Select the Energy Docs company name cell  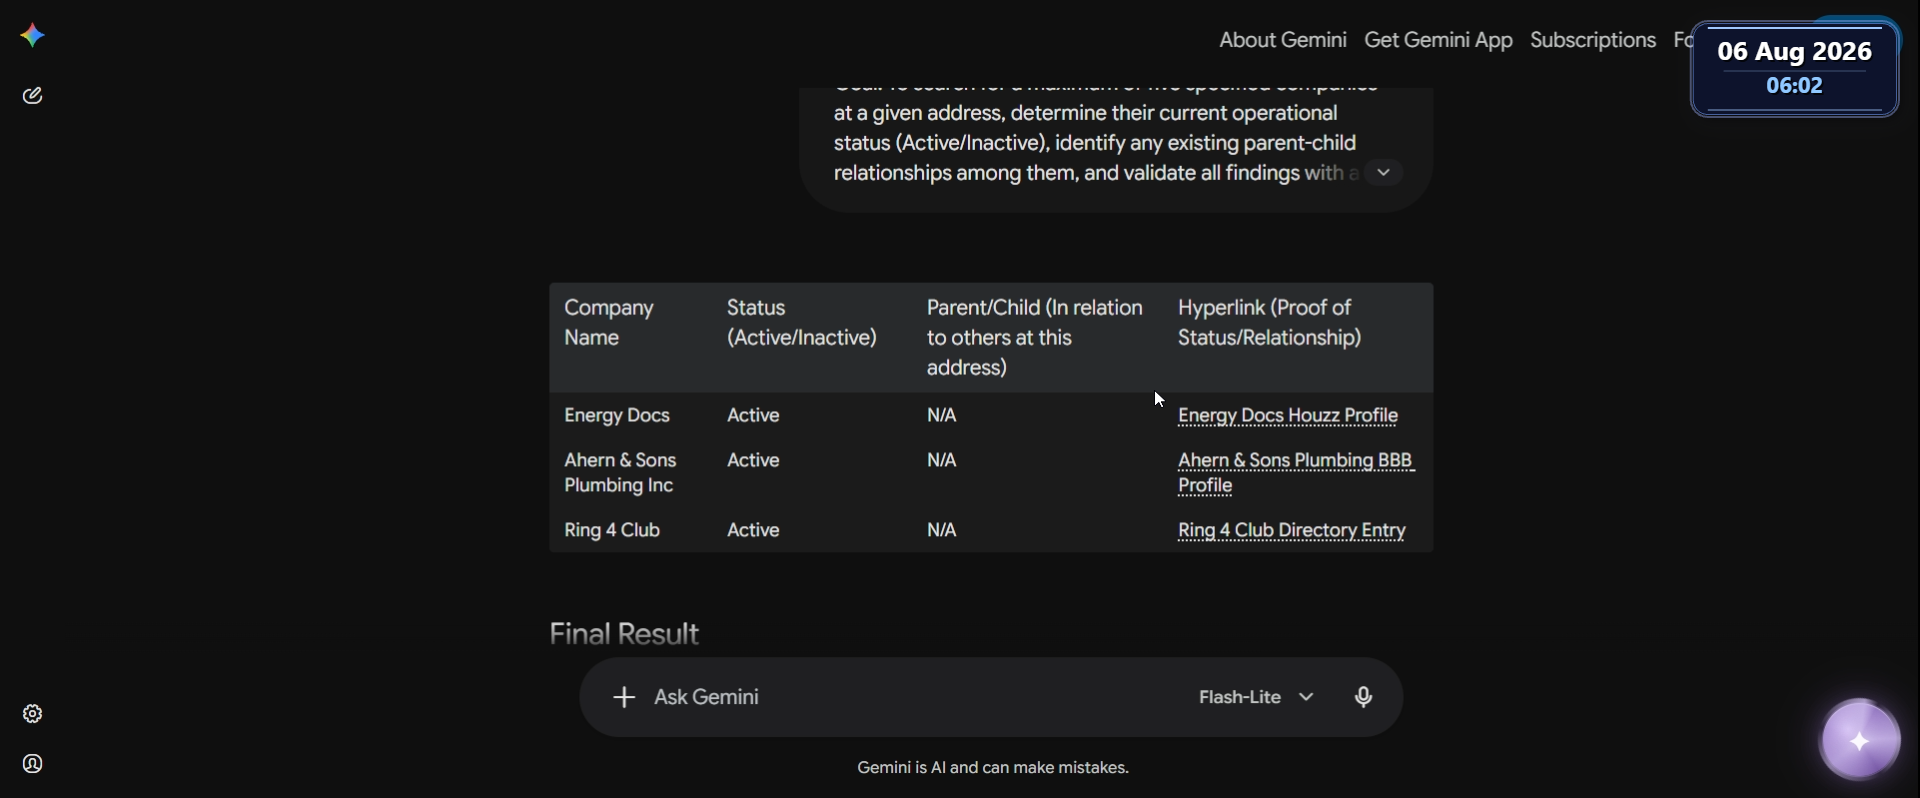pos(617,416)
